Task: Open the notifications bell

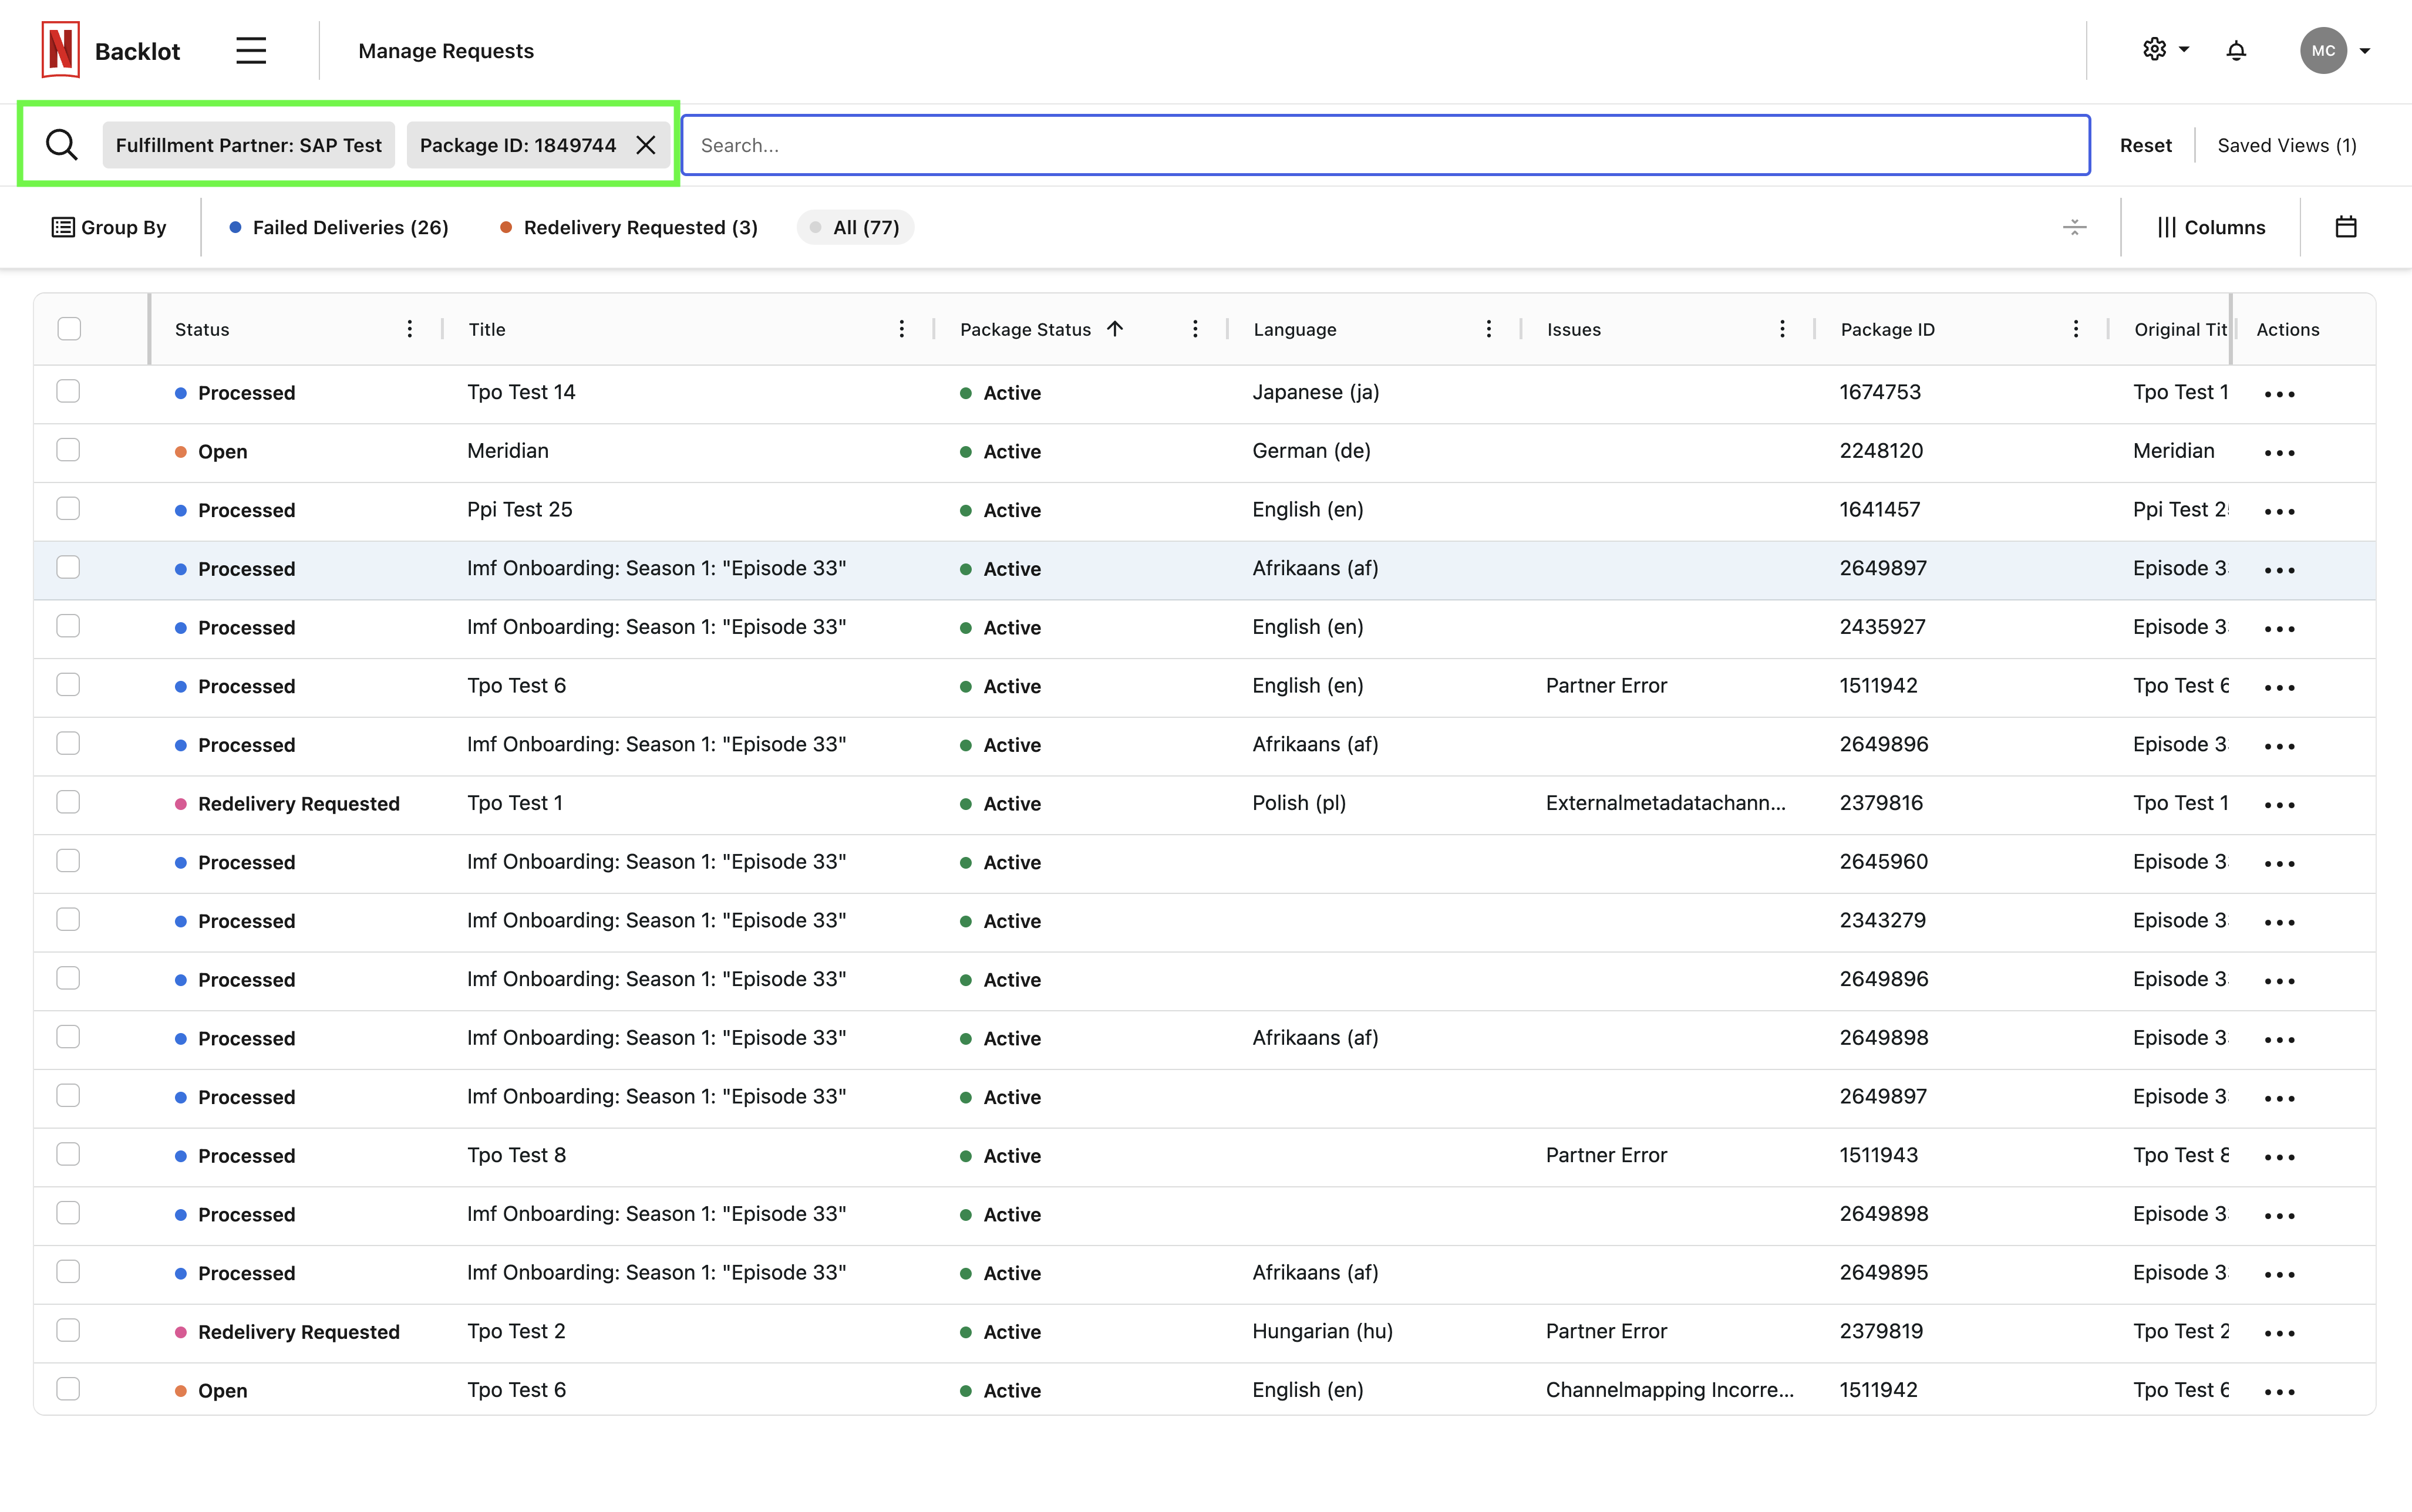Action: point(2236,51)
